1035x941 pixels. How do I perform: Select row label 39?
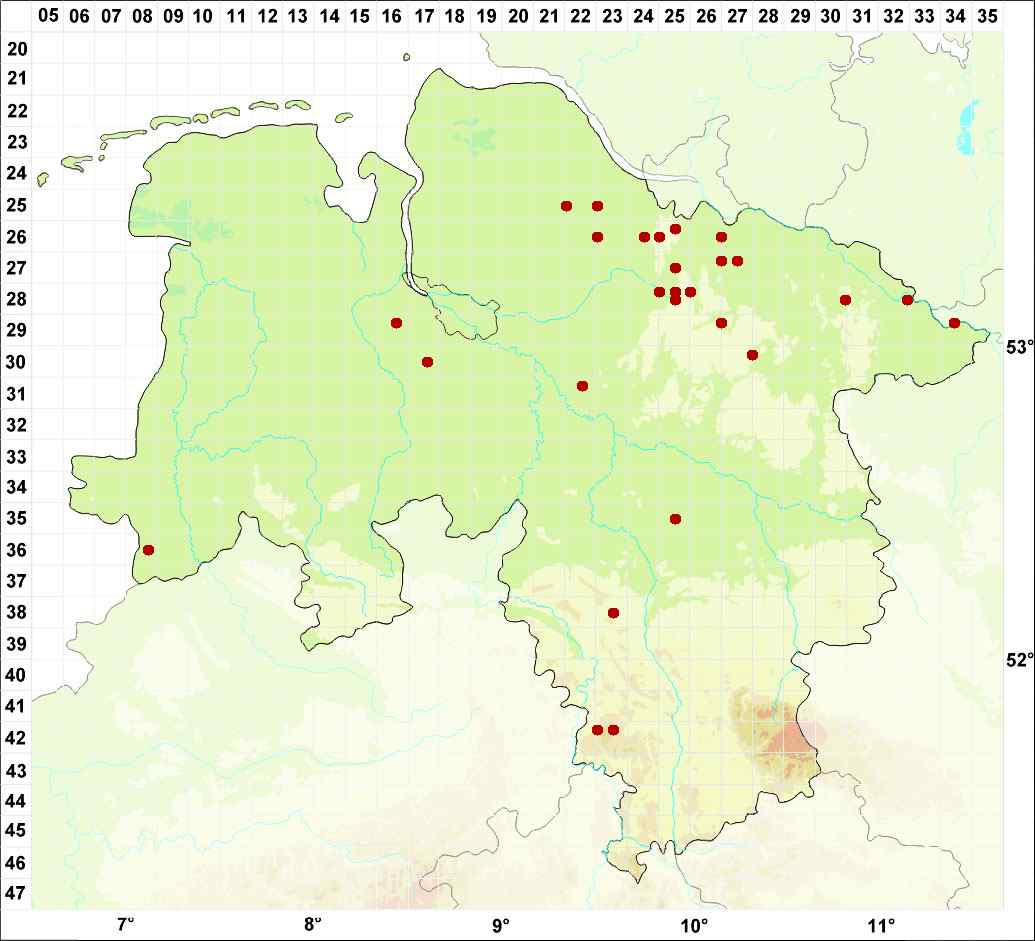(x=17, y=643)
